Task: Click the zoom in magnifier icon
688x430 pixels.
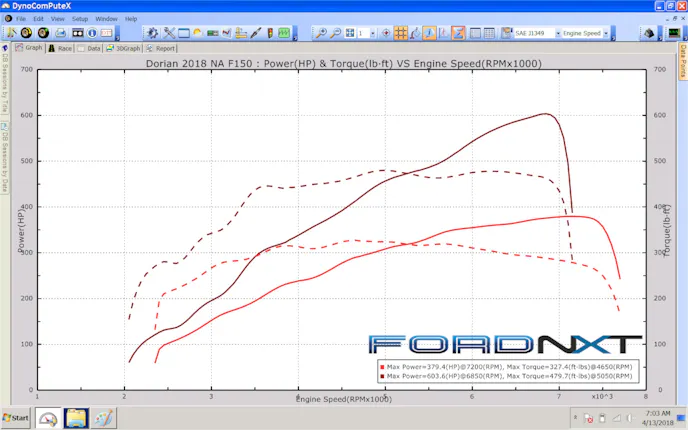Action: [x=321, y=33]
